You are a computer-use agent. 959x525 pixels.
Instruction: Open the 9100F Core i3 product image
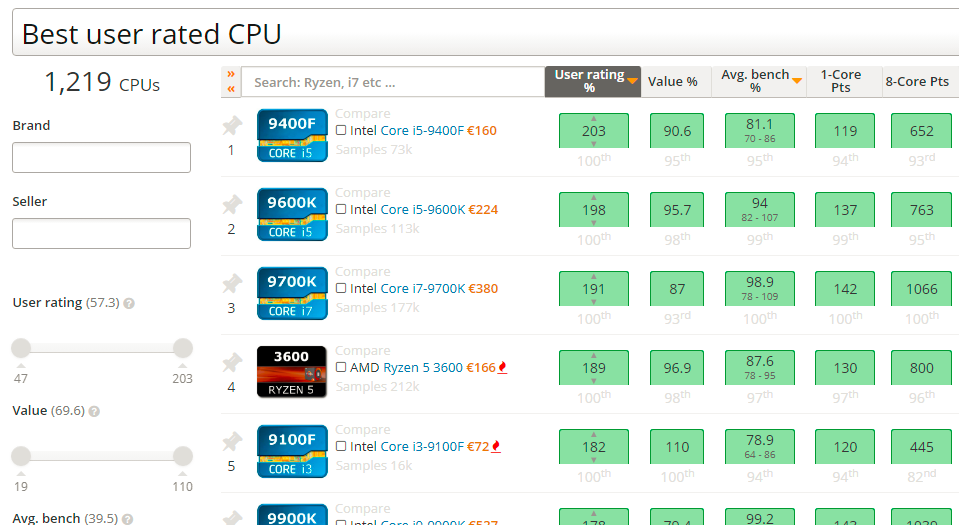(x=292, y=451)
